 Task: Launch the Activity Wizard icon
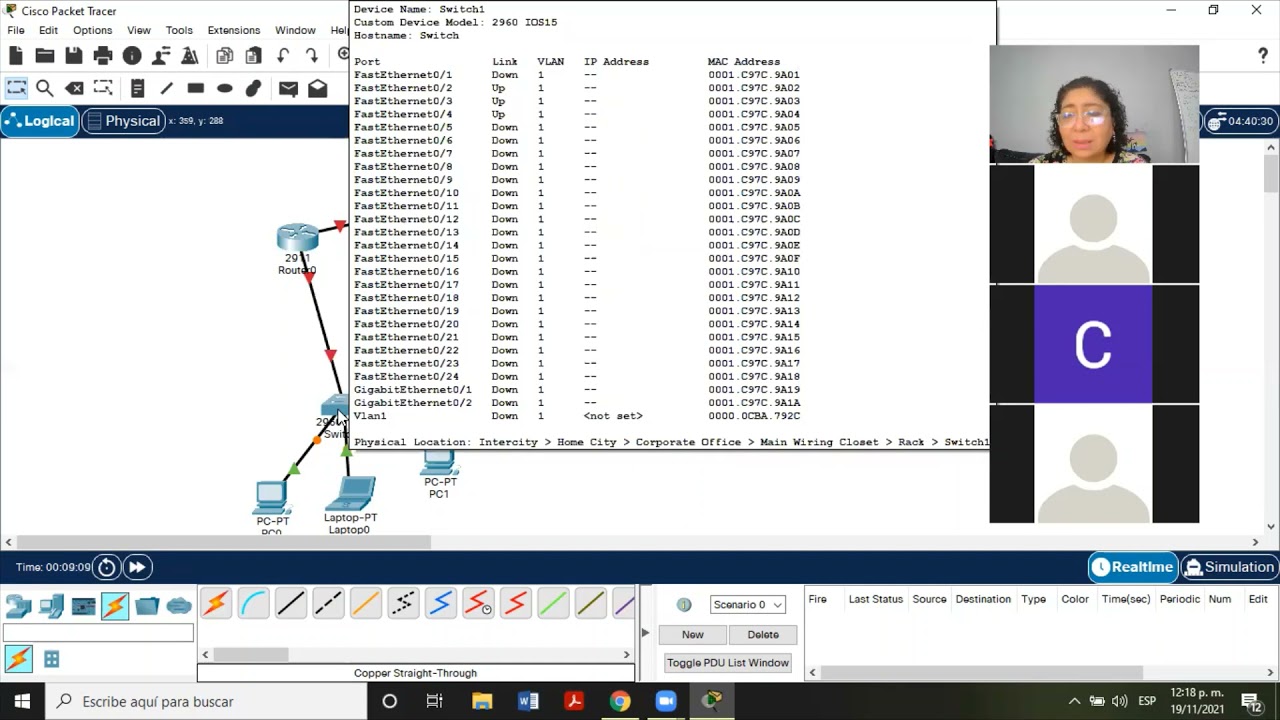(189, 55)
